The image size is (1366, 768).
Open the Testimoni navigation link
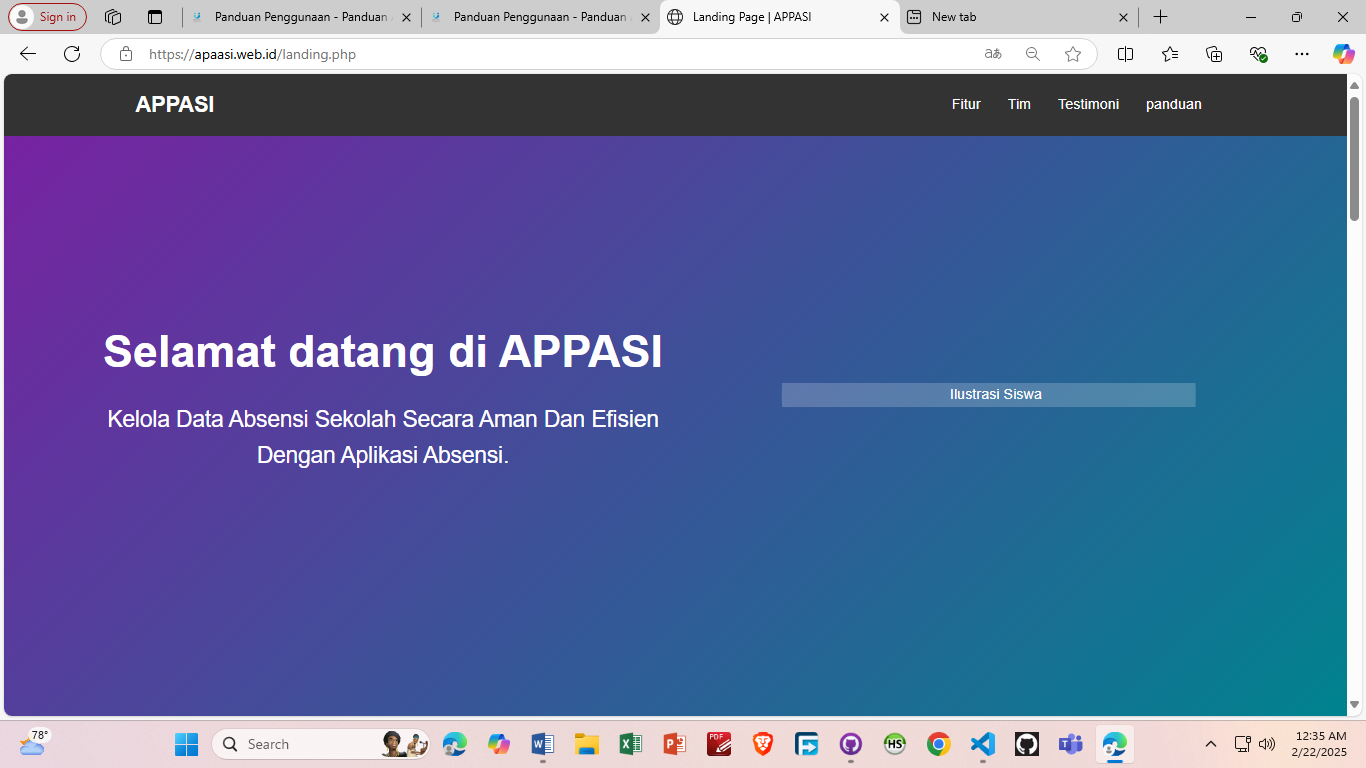click(1088, 104)
